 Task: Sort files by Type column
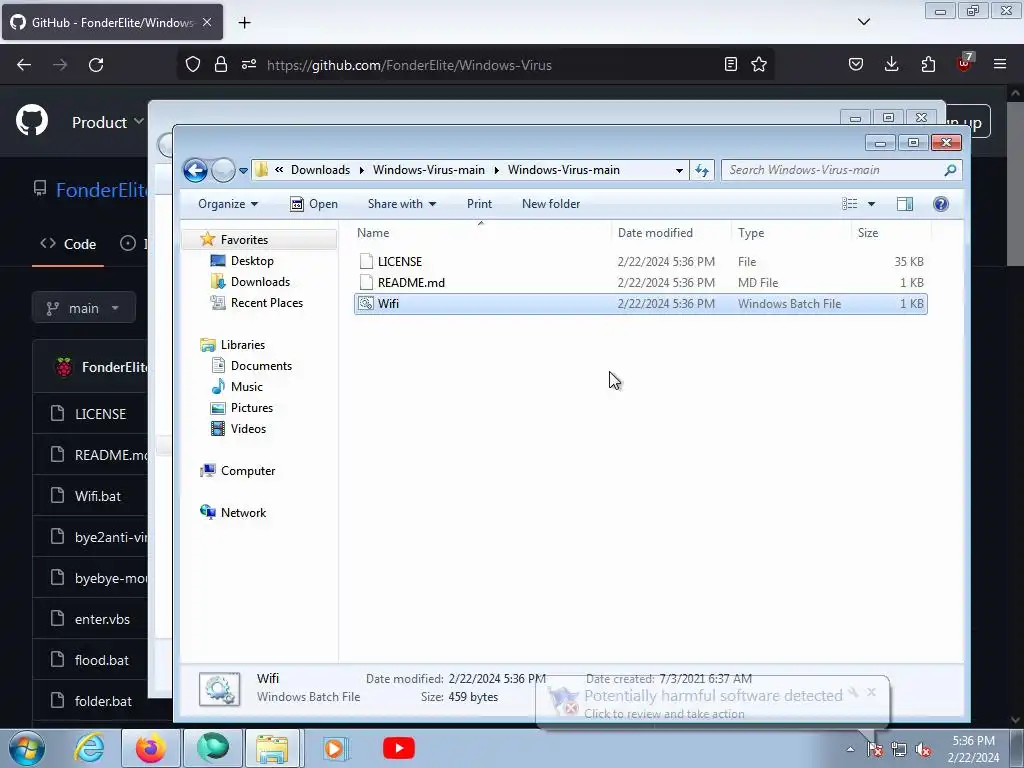pos(751,232)
